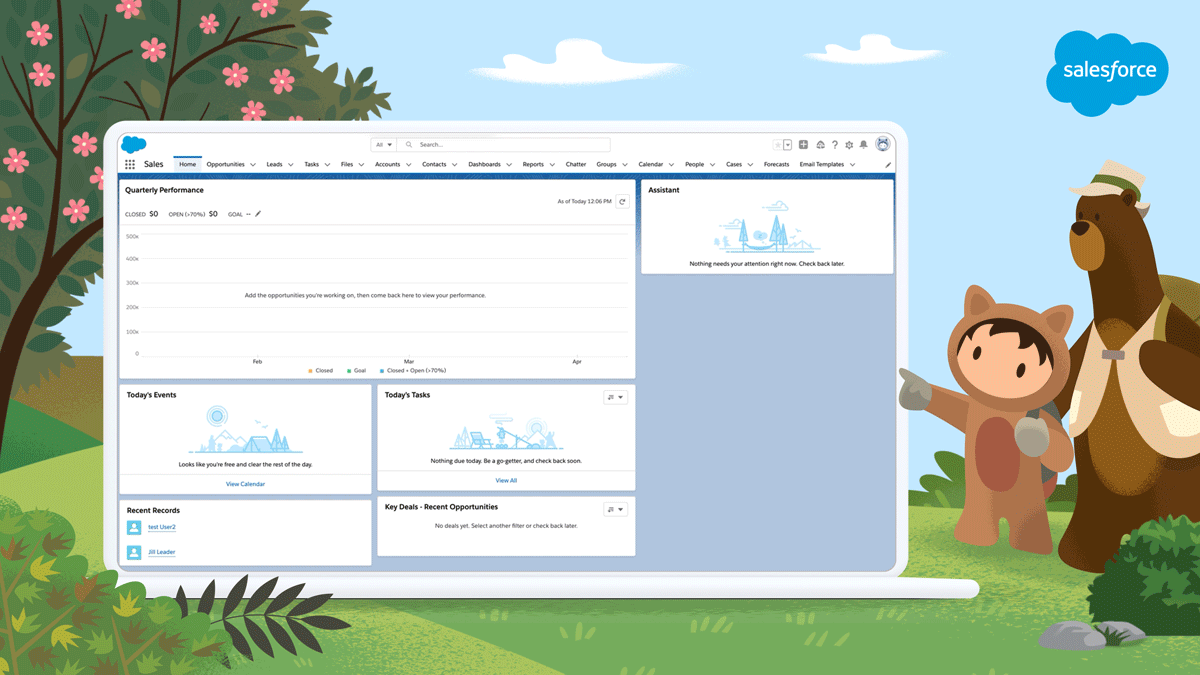Expand the Accounts tab chevron
1200x675 pixels.
click(x=409, y=165)
